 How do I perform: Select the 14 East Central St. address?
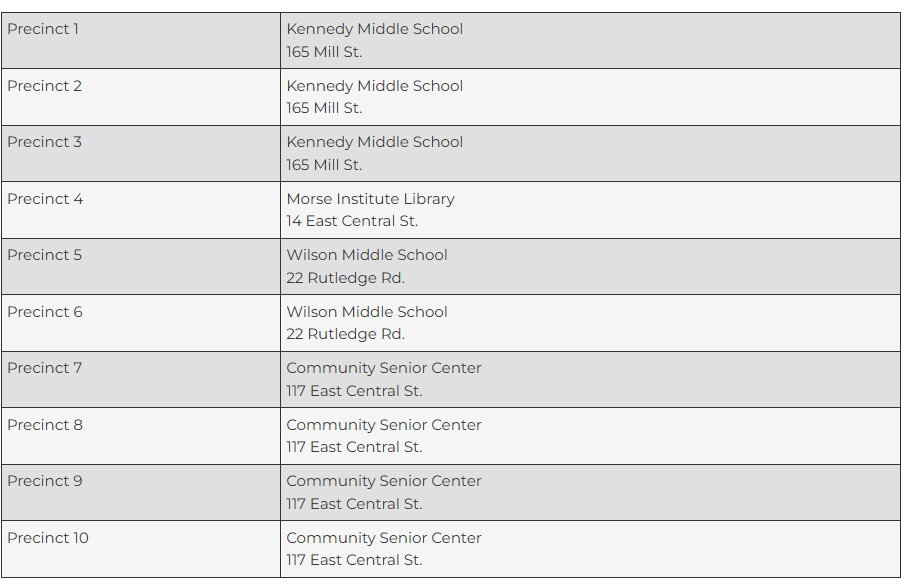click(352, 221)
